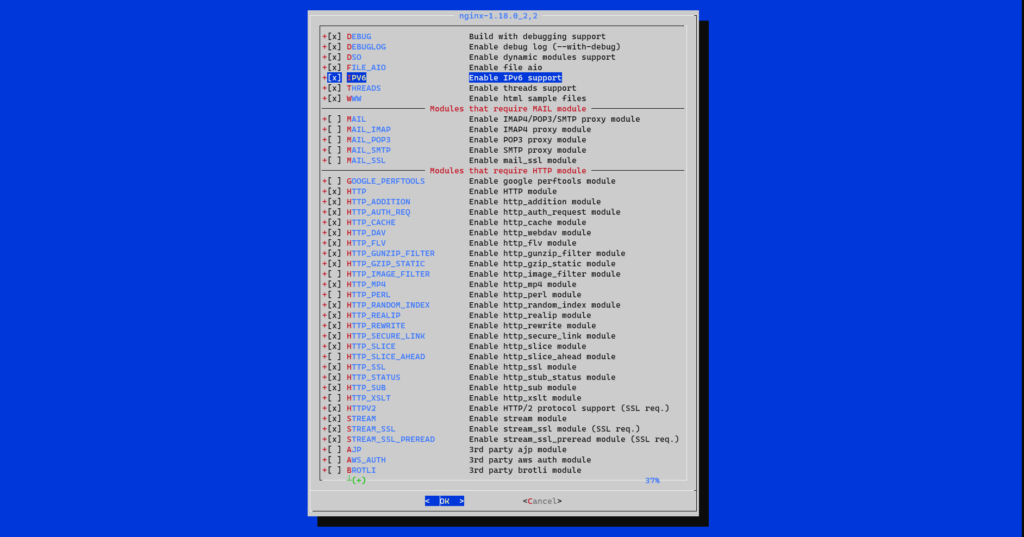Toggle the HTTP_MP4 checkbox
Screen dimensions: 1024x537
(334, 284)
